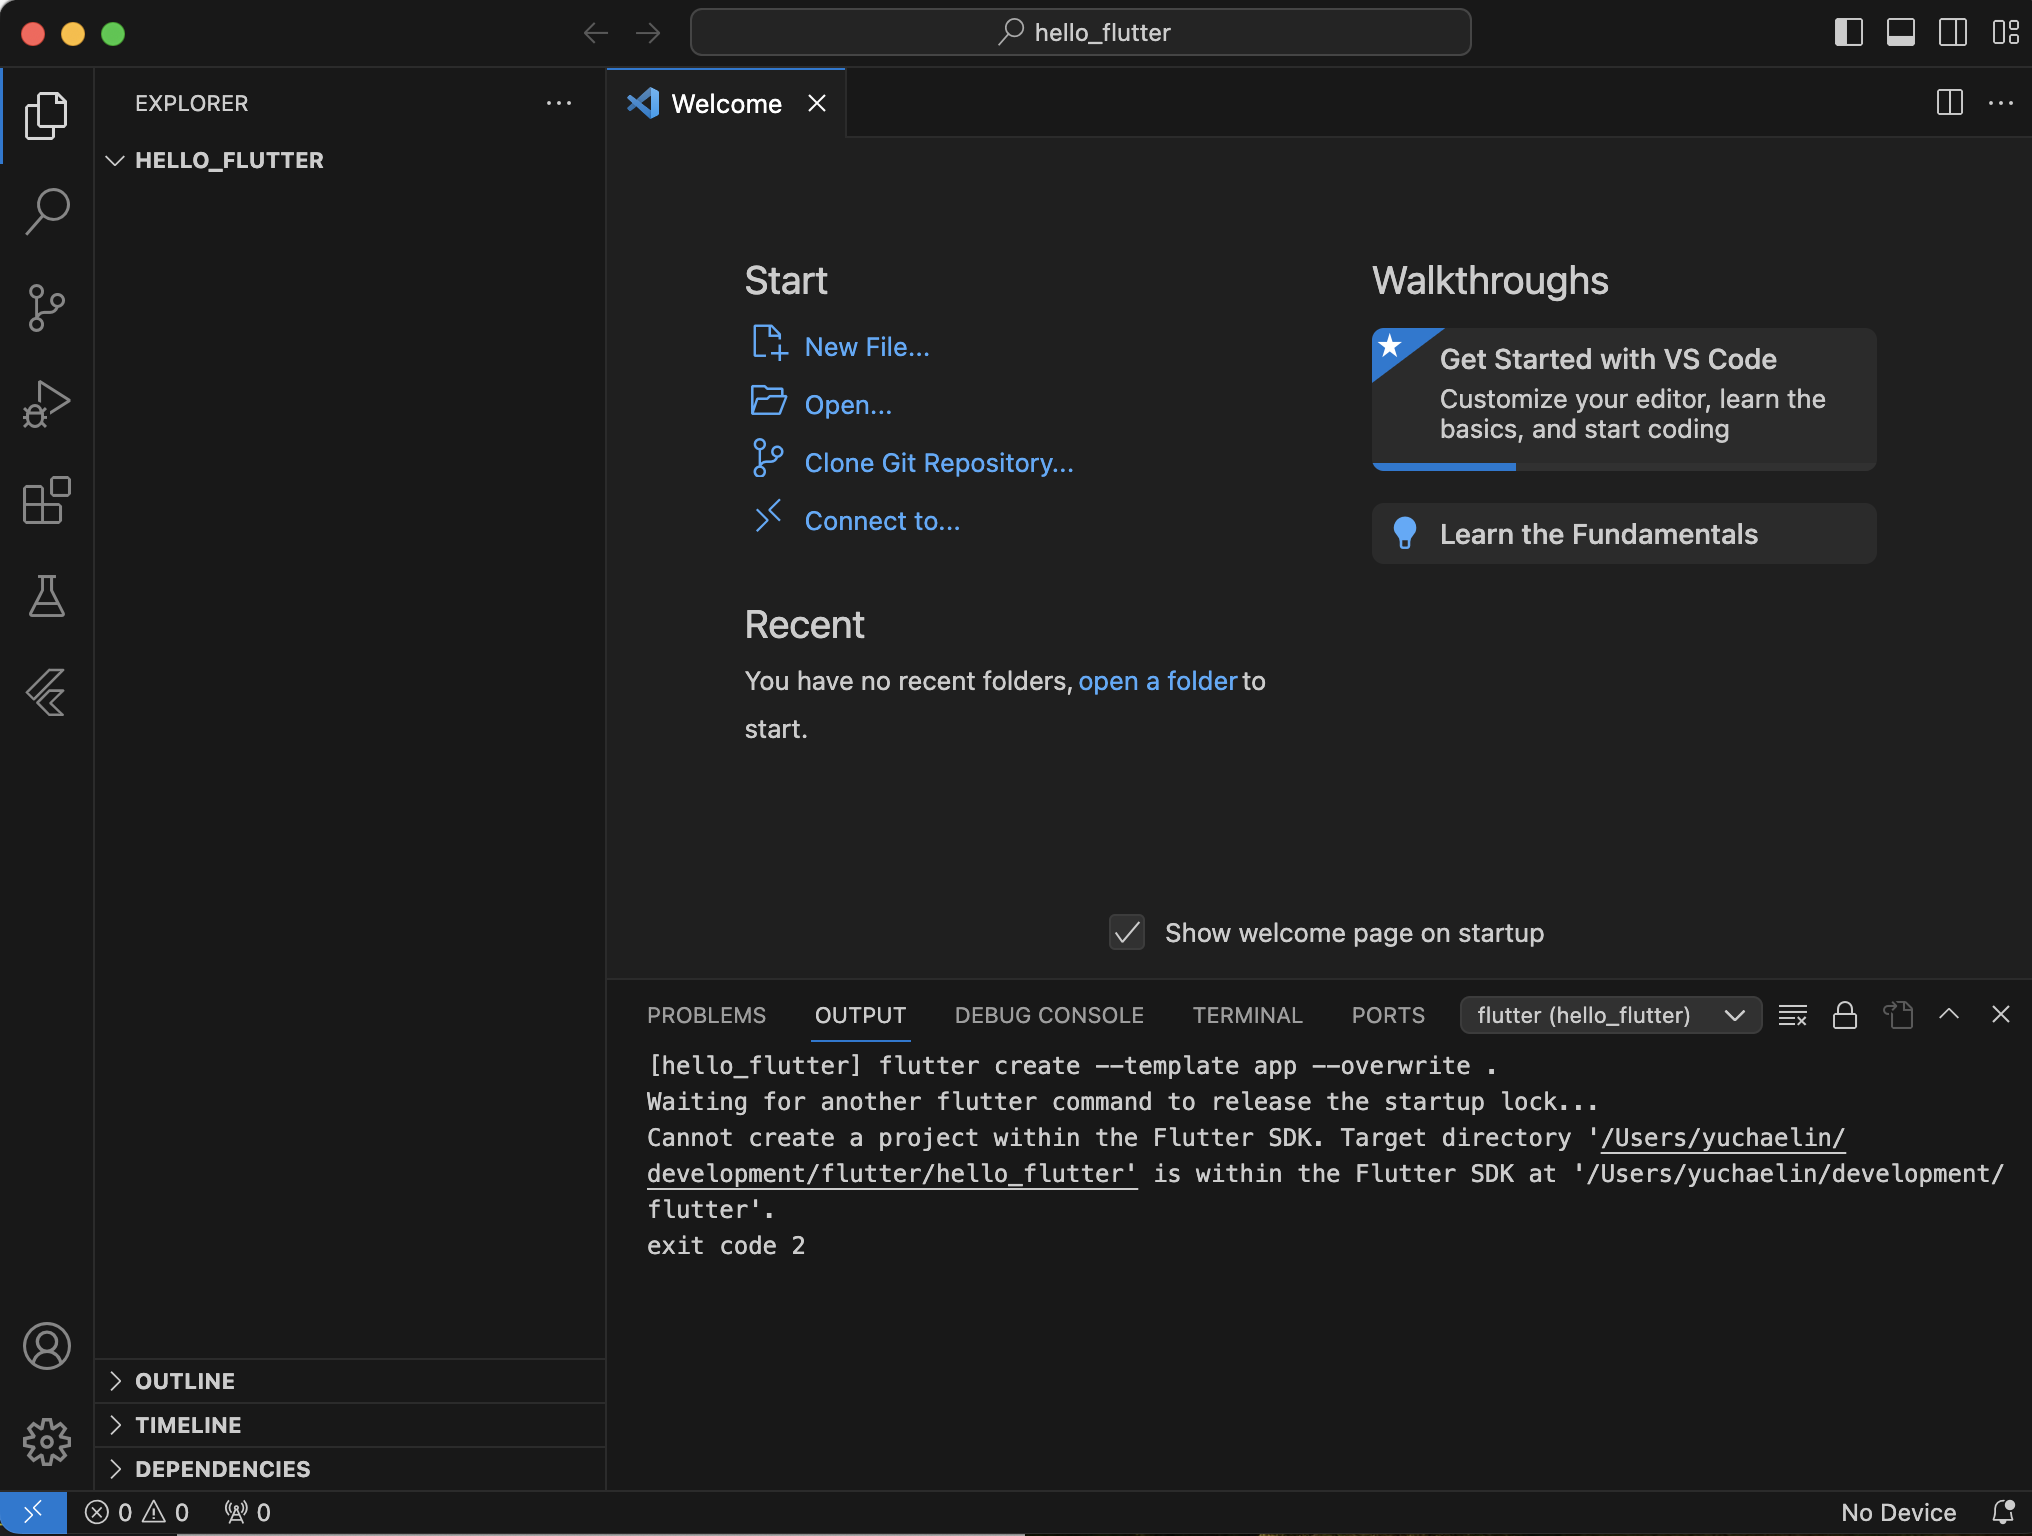The height and width of the screenshot is (1536, 2032).
Task: Close the Welcome tab
Action: pos(817,103)
